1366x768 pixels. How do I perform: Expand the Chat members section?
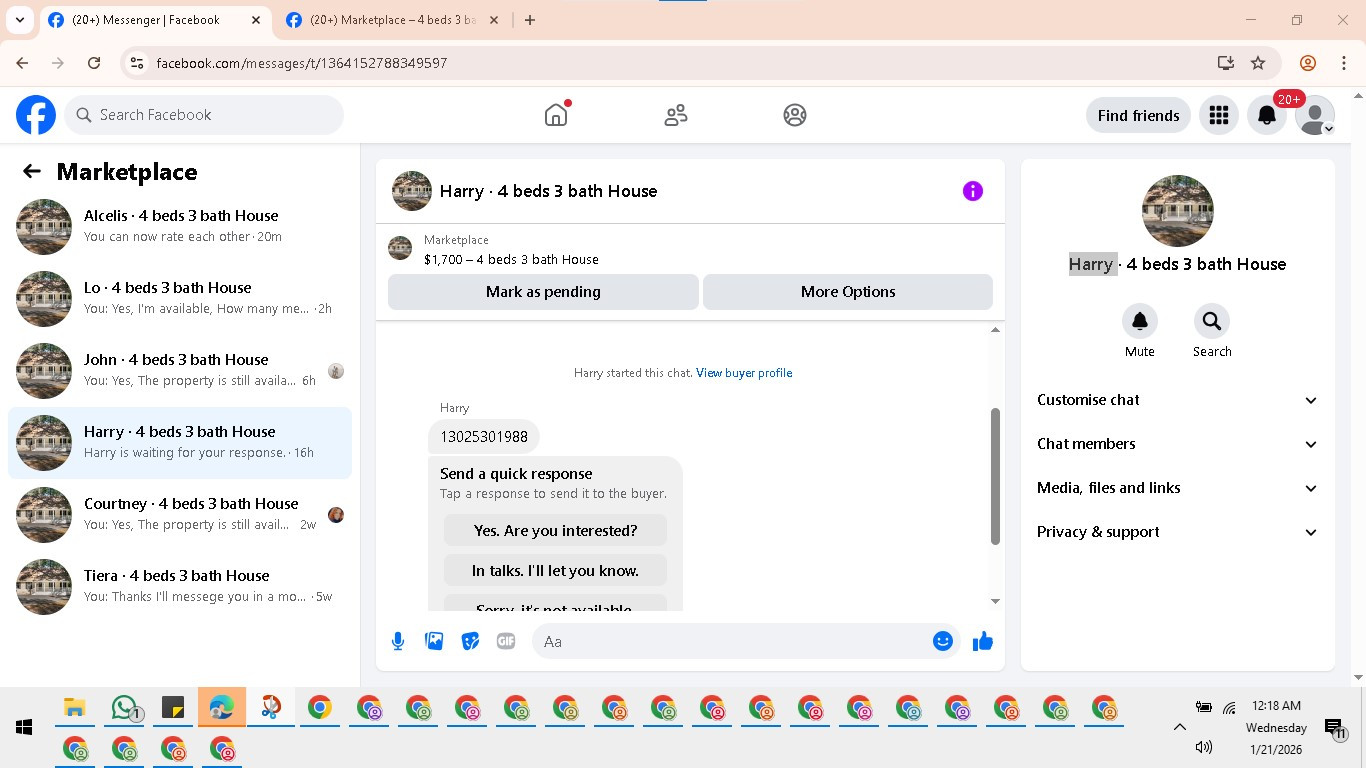1178,444
